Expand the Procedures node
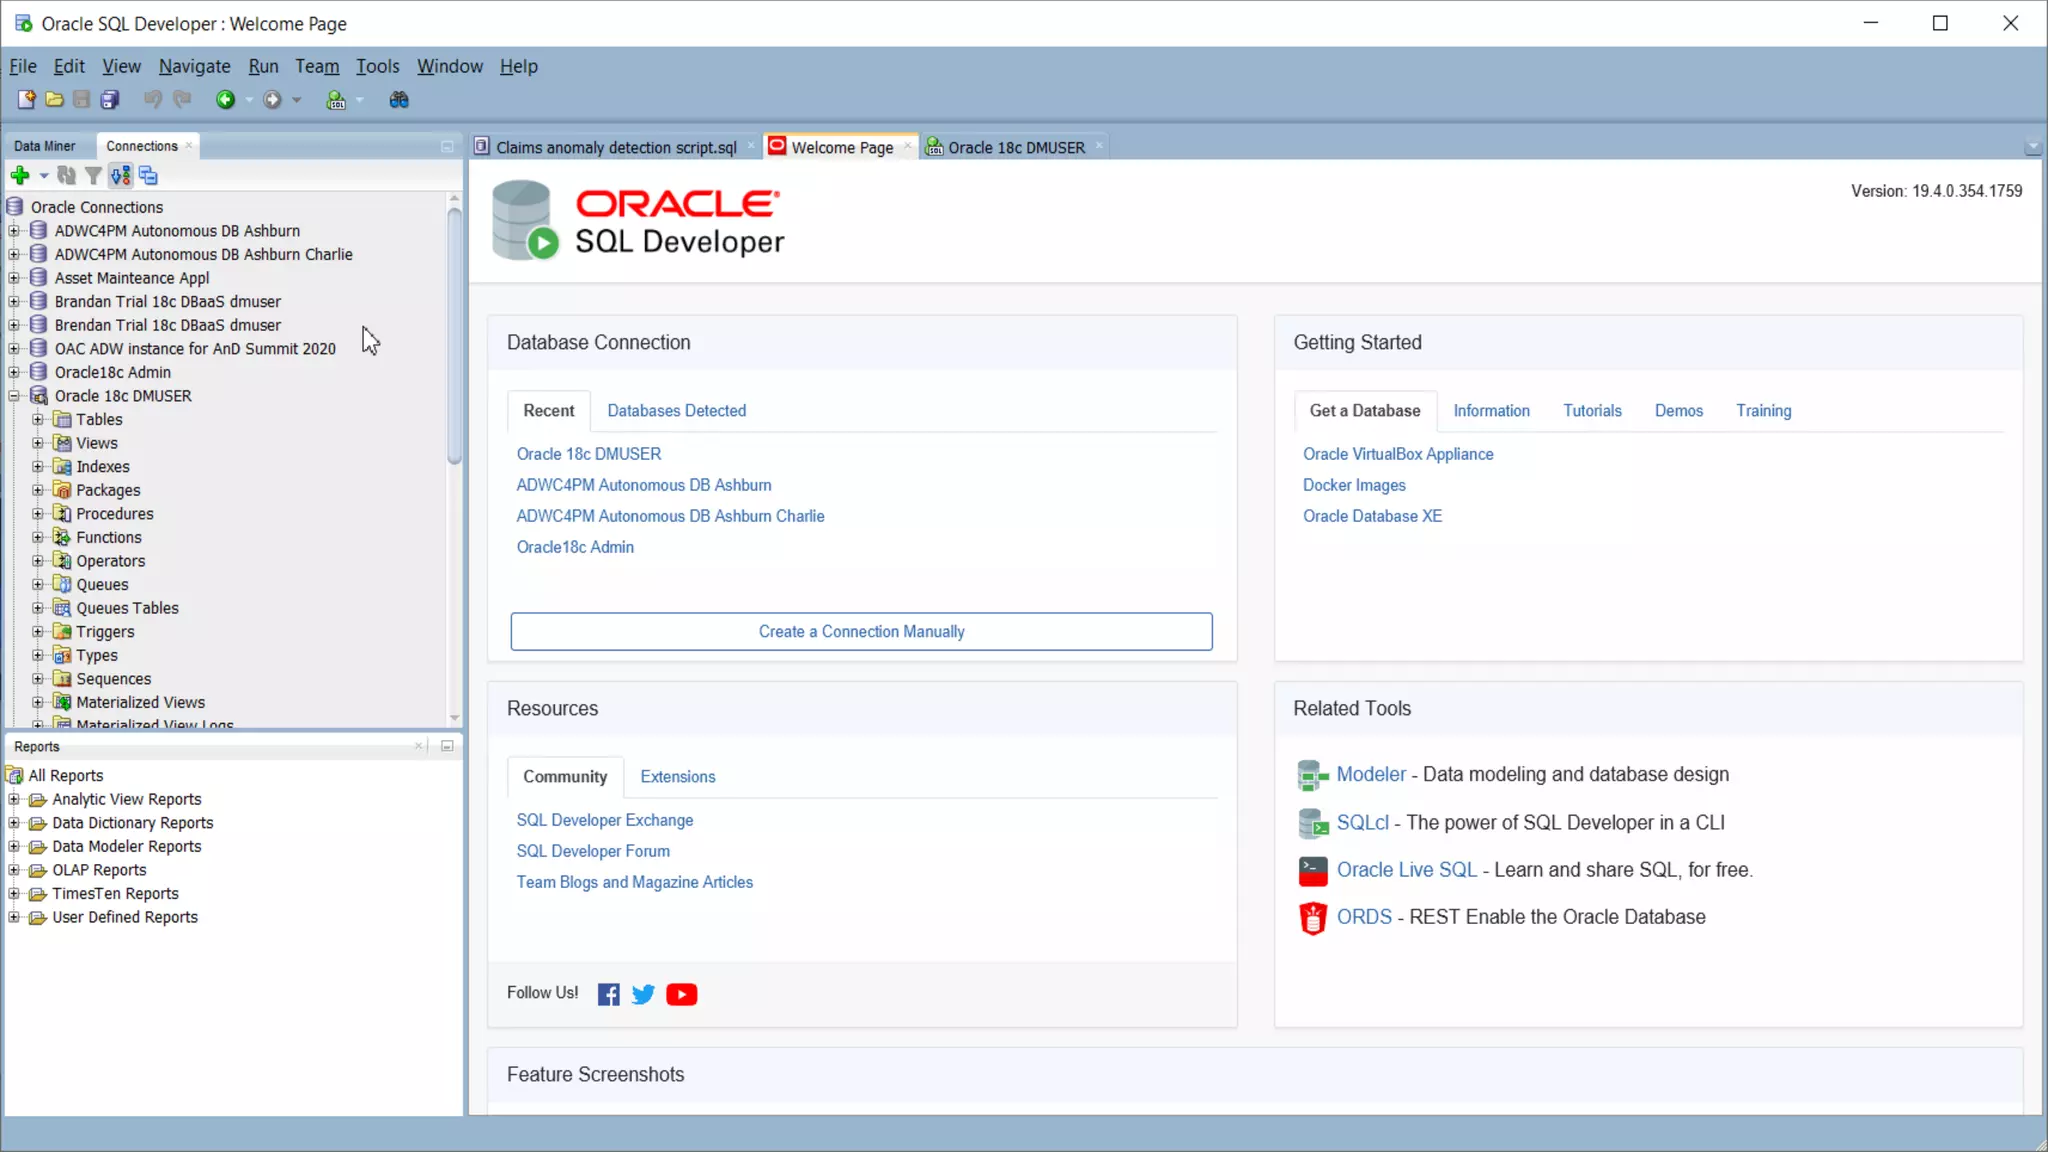Screen dimensions: 2048x1152 point(38,514)
